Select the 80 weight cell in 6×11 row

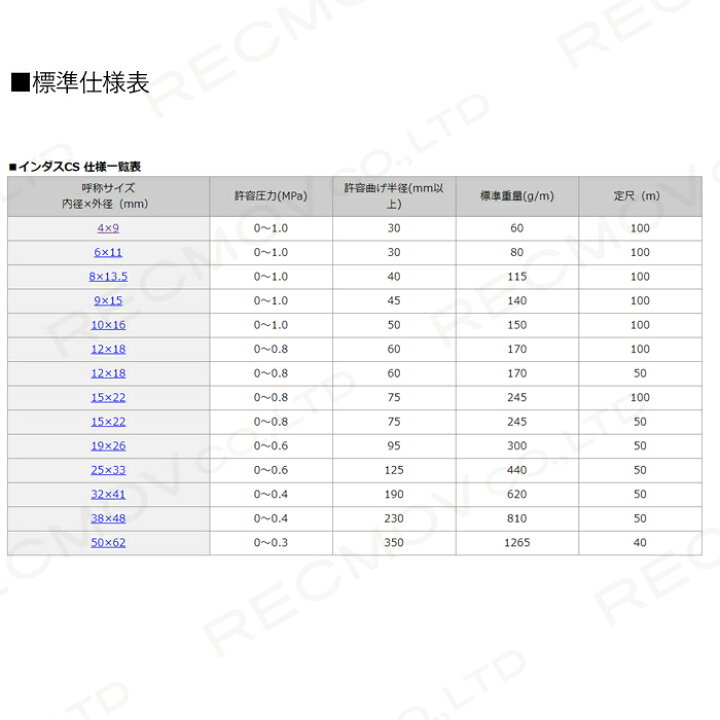coord(517,253)
